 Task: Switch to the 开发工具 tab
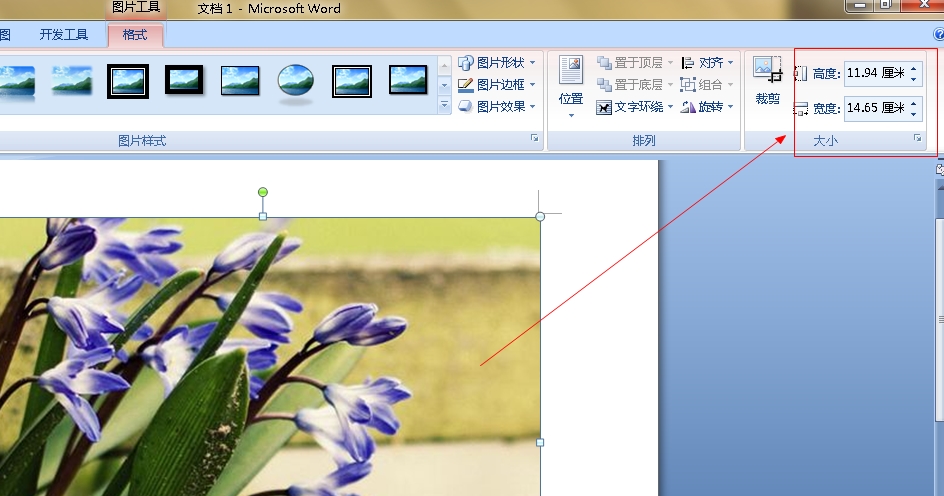64,35
